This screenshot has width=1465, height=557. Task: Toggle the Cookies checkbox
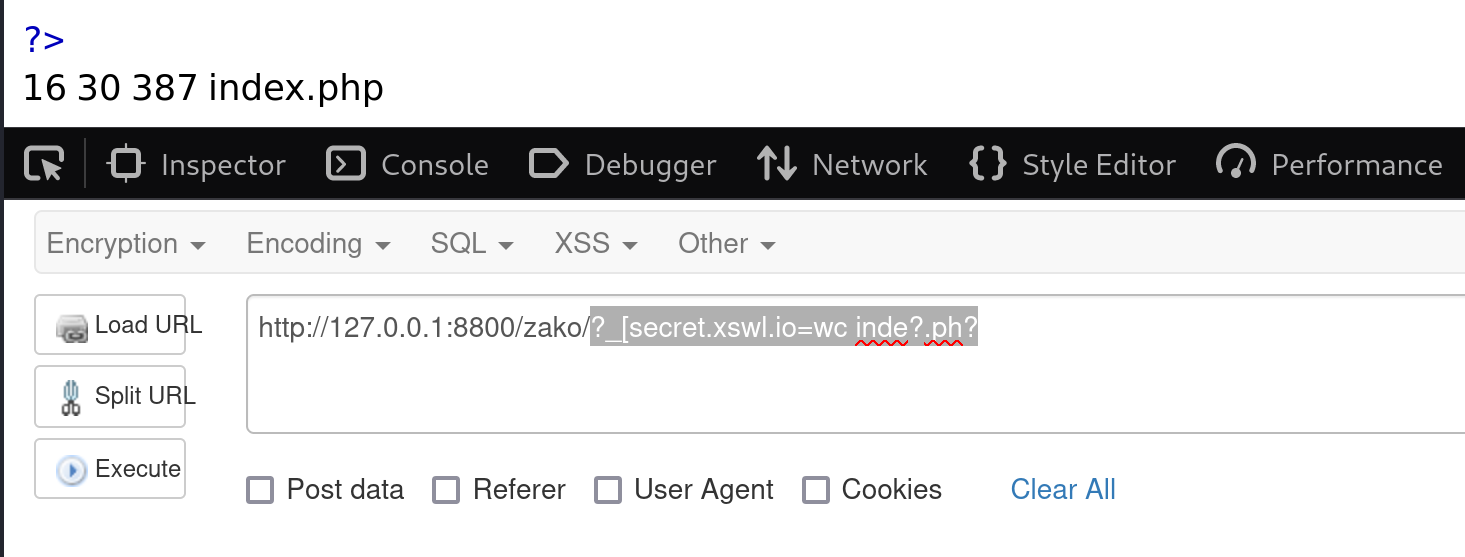816,490
